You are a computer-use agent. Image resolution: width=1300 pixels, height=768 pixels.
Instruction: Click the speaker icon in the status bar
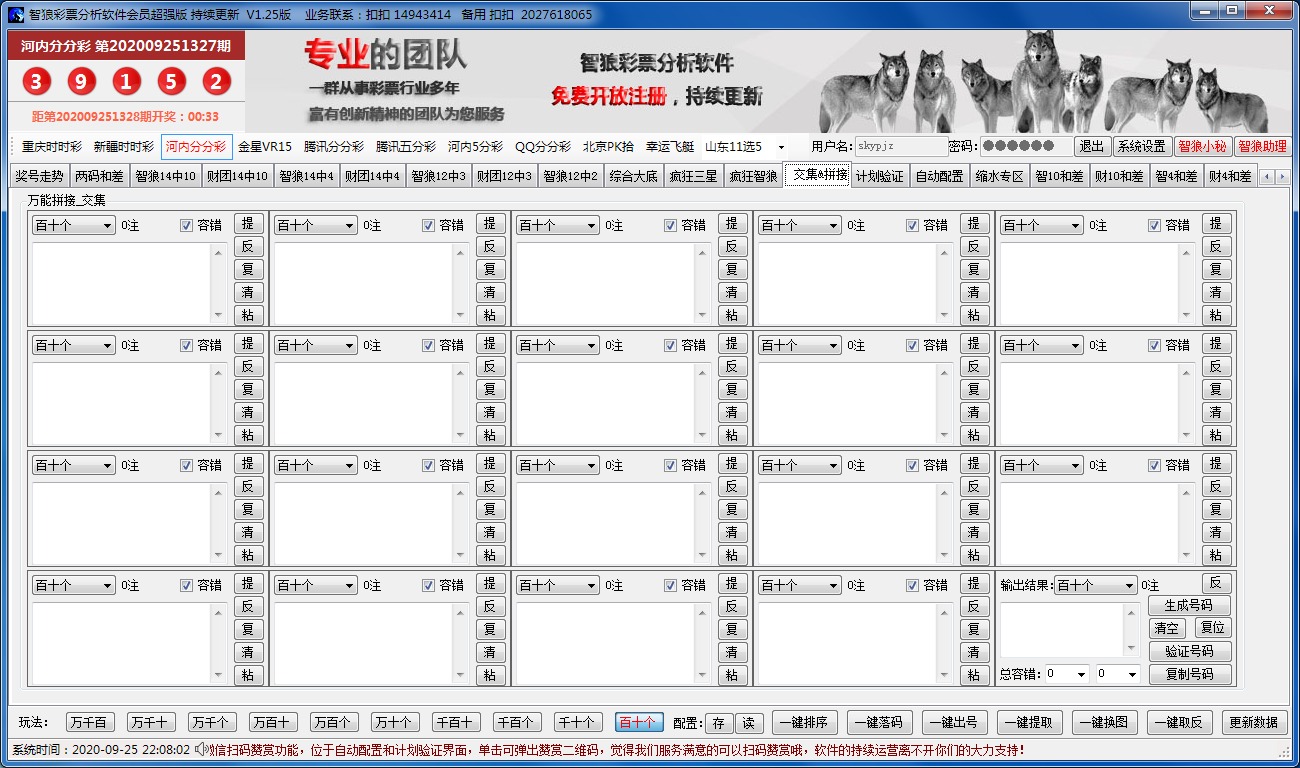tap(201, 749)
